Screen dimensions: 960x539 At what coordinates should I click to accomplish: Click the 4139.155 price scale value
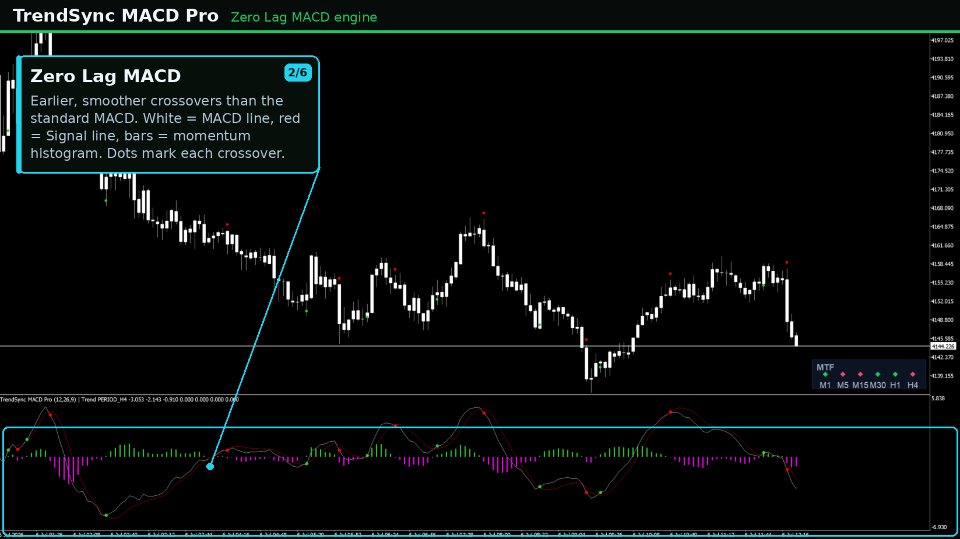coord(942,375)
